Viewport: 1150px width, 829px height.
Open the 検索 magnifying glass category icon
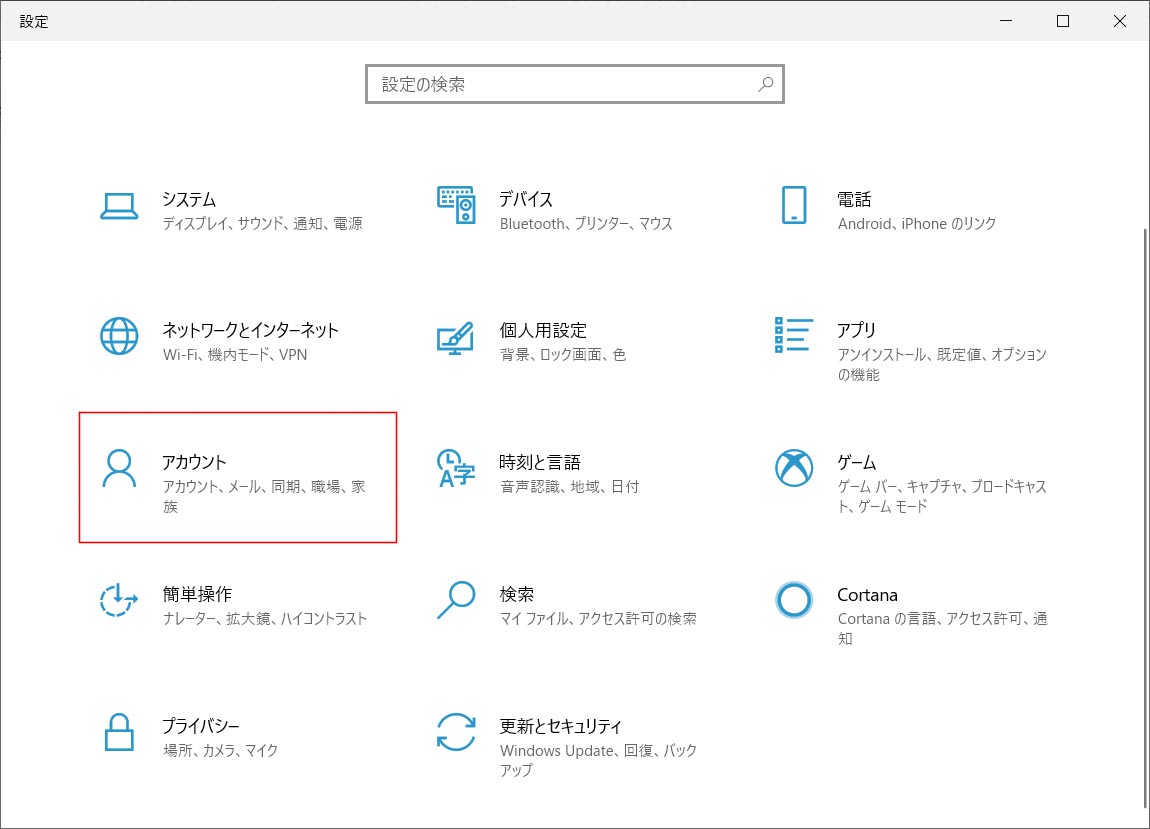tap(456, 600)
